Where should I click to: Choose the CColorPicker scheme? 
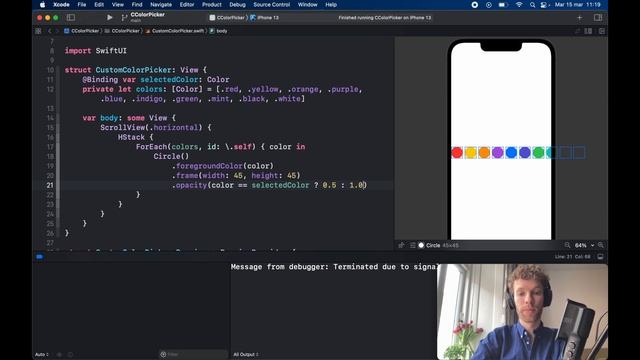(227, 18)
